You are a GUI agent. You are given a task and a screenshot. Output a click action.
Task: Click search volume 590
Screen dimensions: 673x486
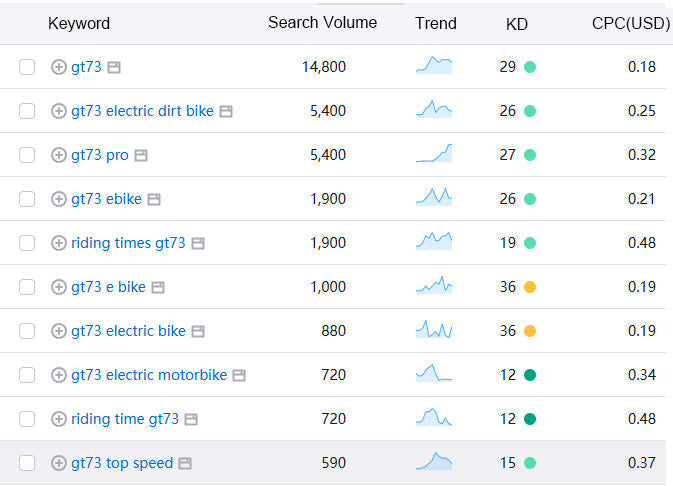[x=333, y=463]
